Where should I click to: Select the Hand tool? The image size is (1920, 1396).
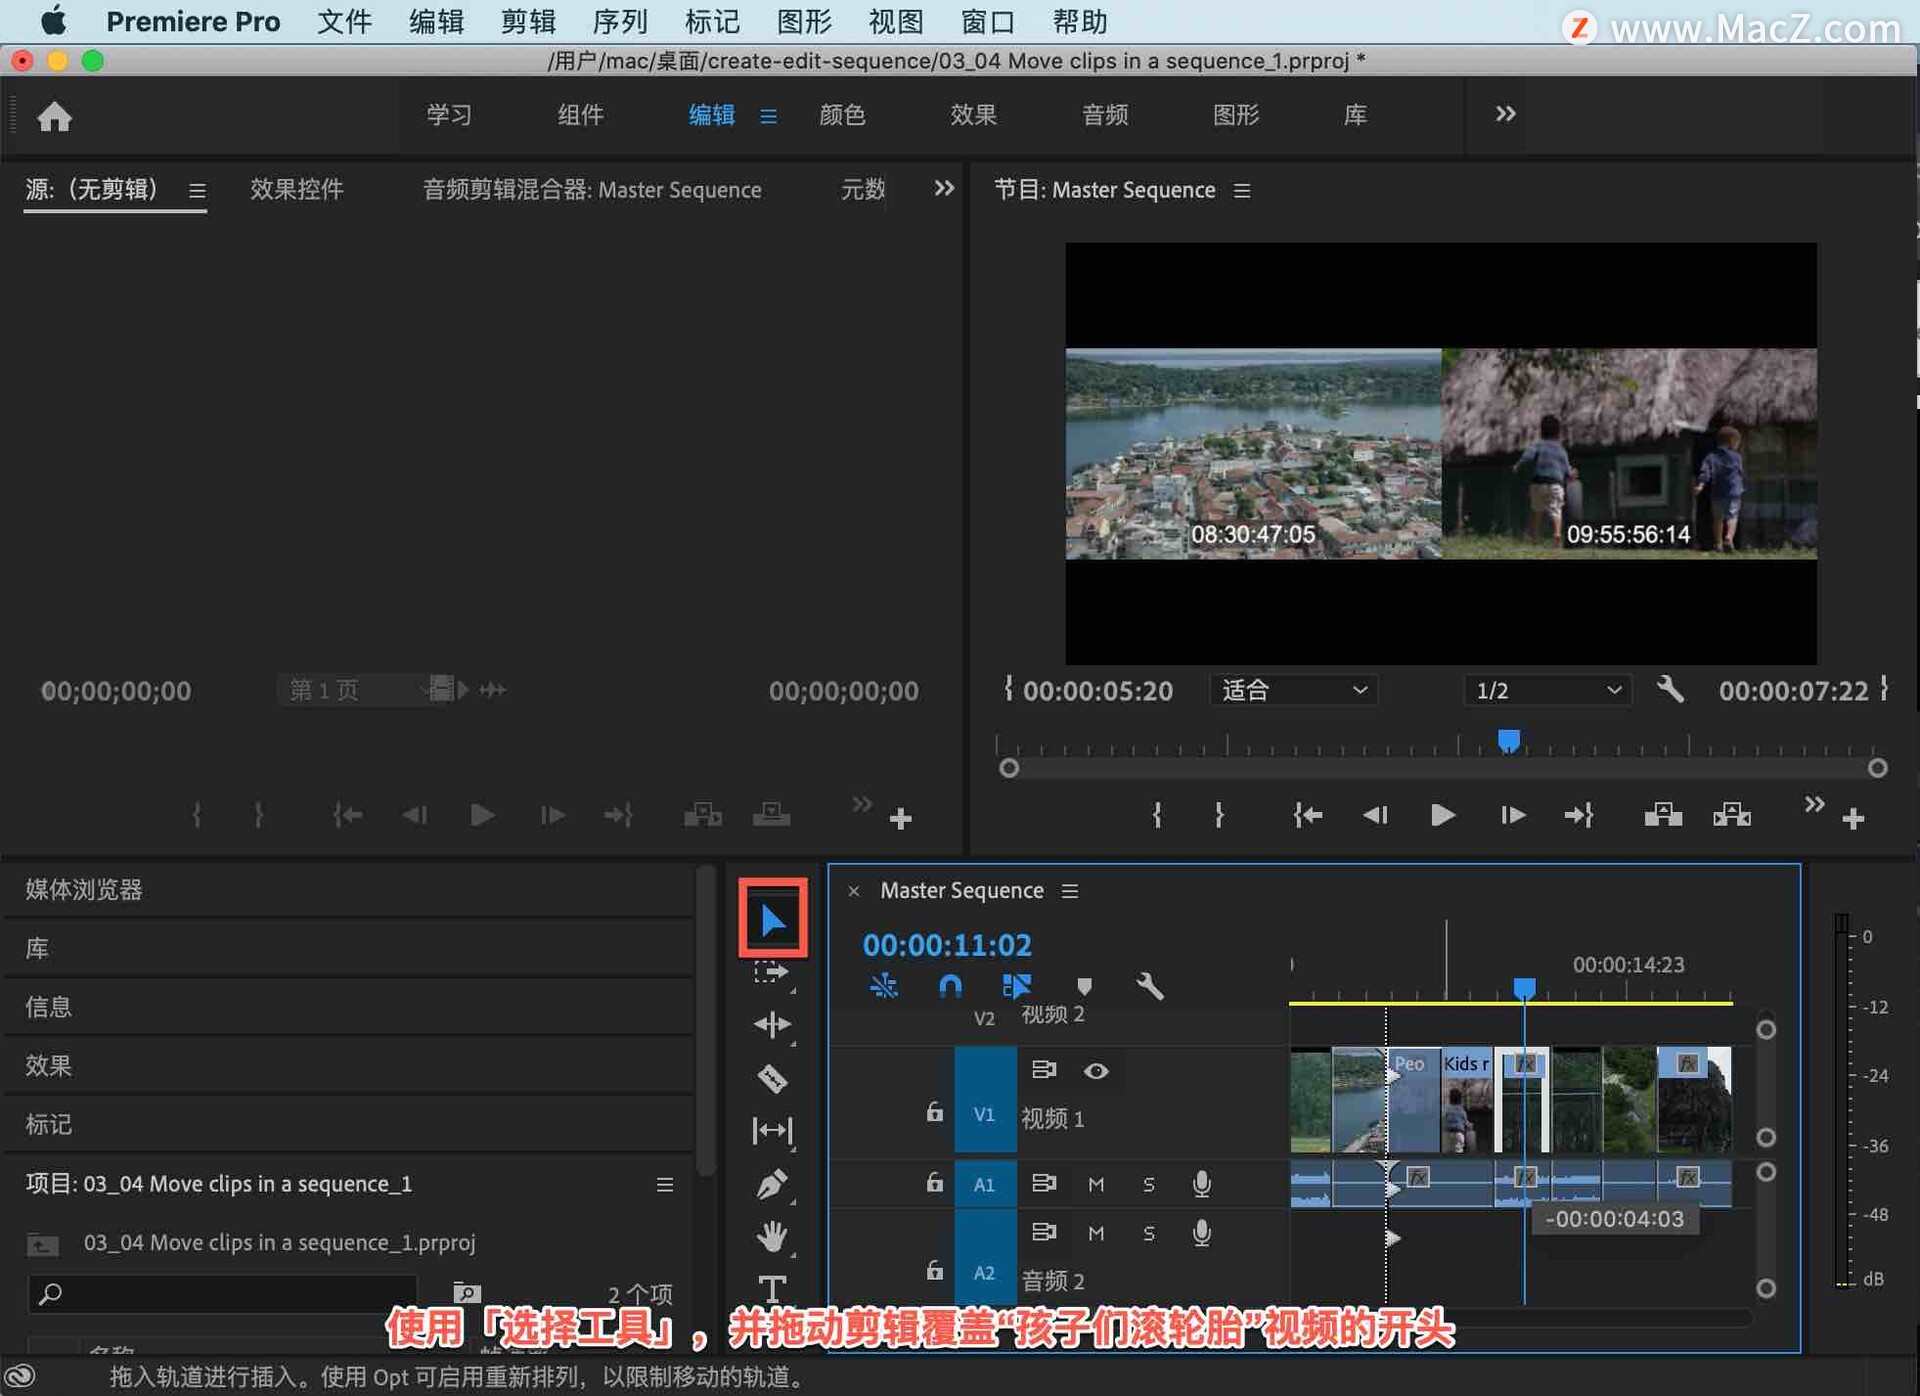point(772,1237)
